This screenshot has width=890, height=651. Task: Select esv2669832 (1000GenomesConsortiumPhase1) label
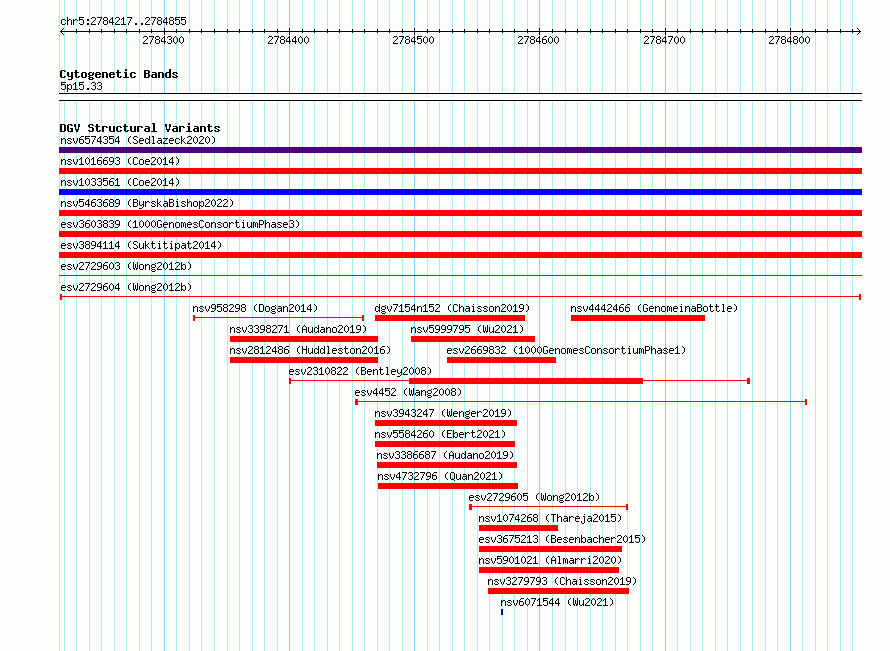pos(566,350)
